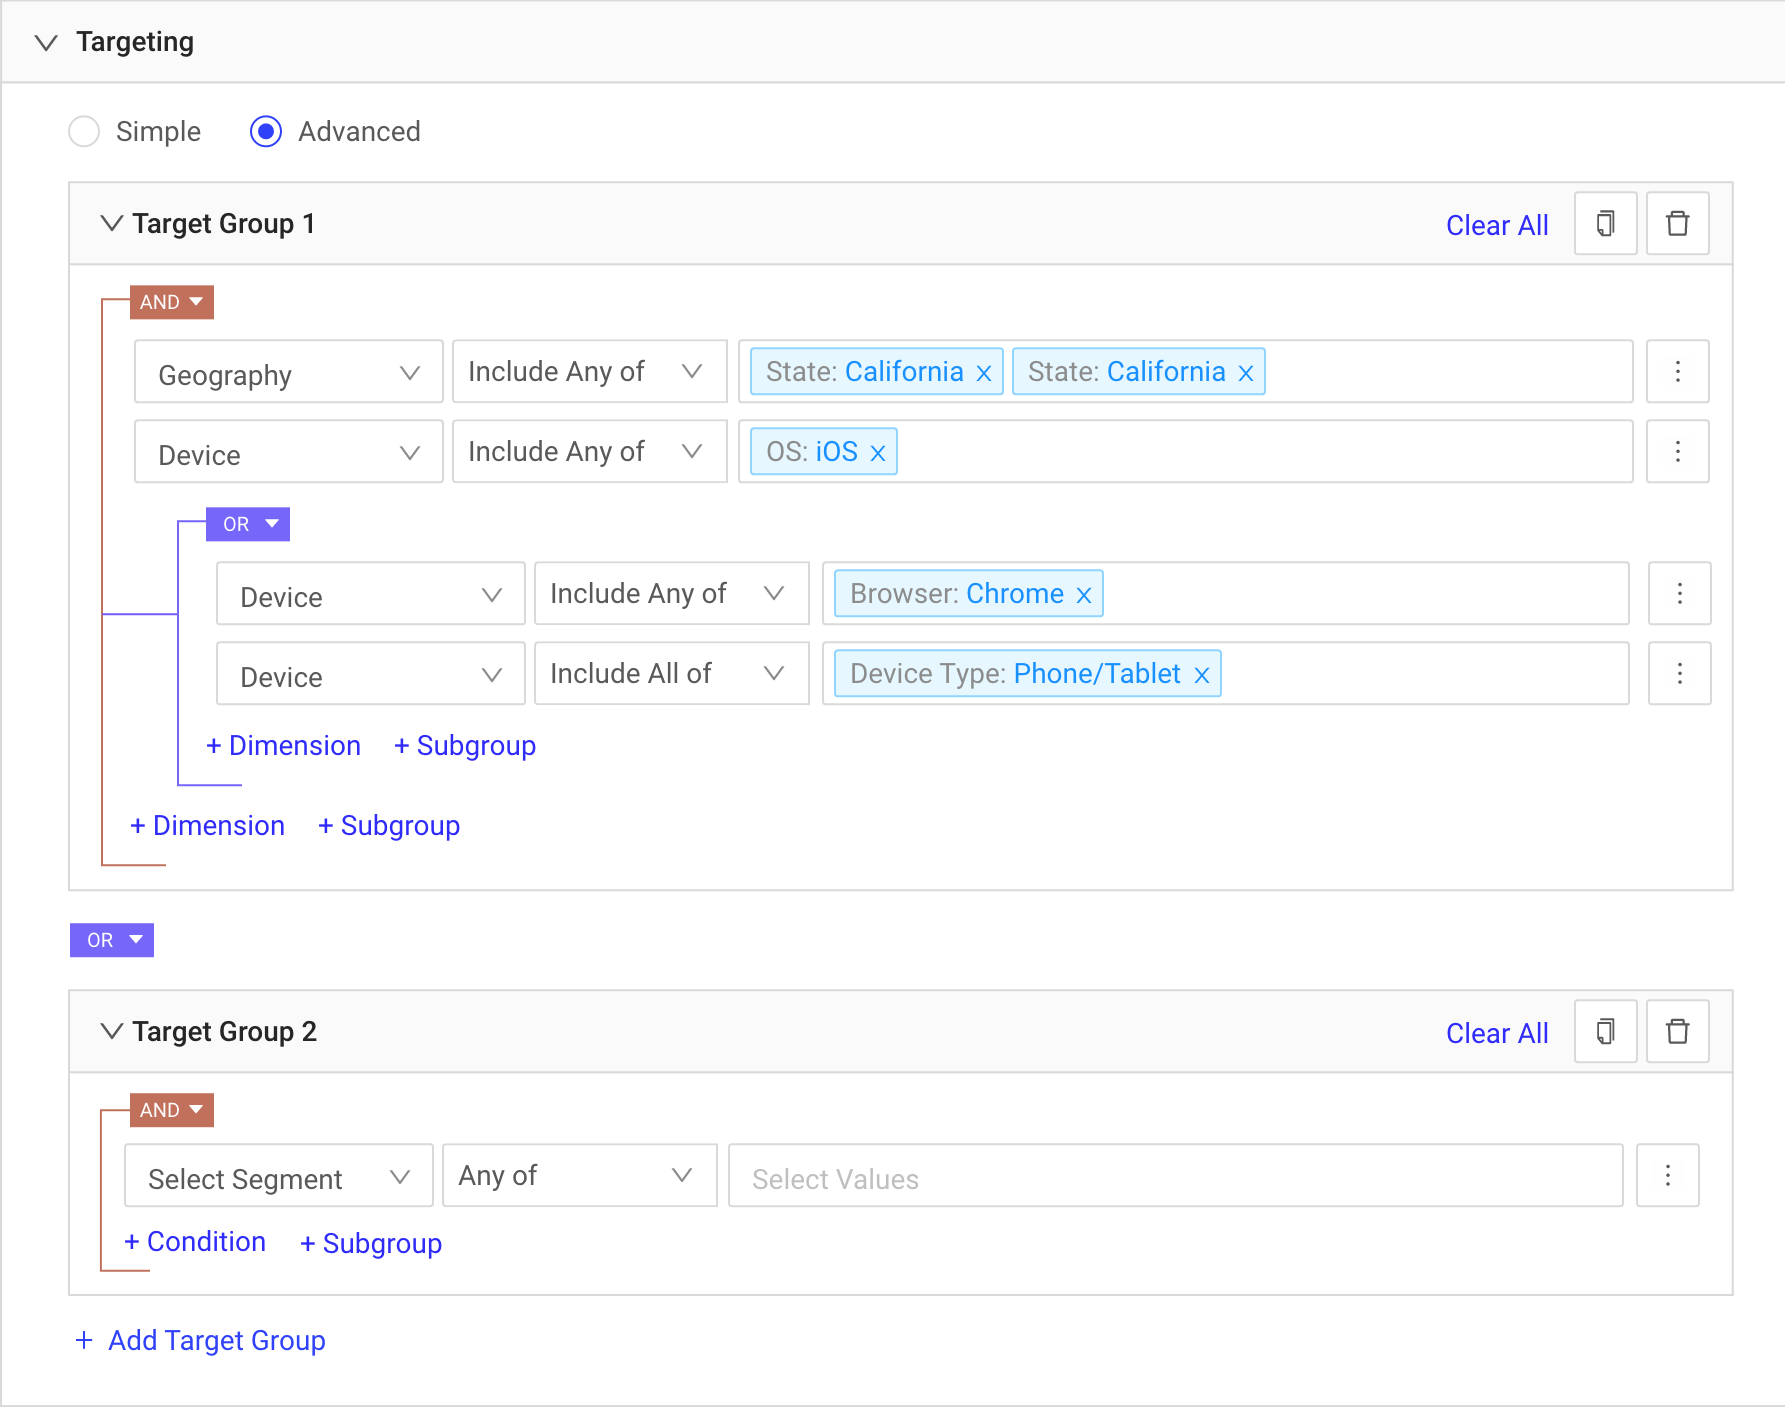Delete Target Group 2 with trash icon

click(1677, 1031)
